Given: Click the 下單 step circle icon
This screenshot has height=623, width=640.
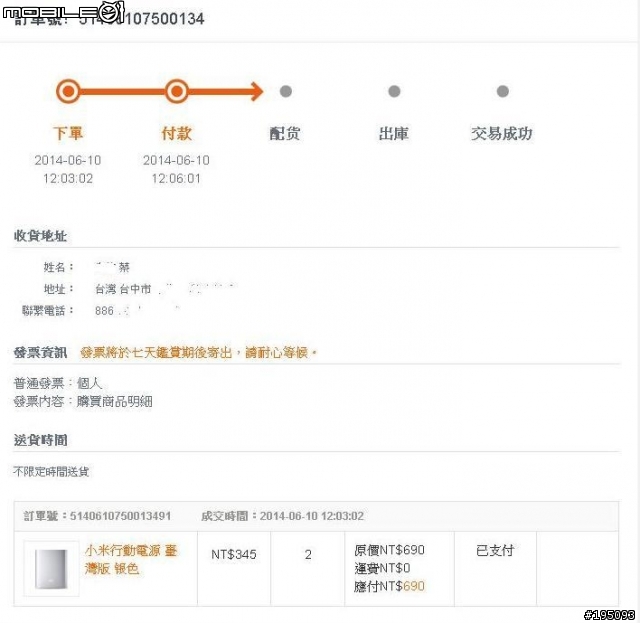Looking at the screenshot, I should (68, 92).
